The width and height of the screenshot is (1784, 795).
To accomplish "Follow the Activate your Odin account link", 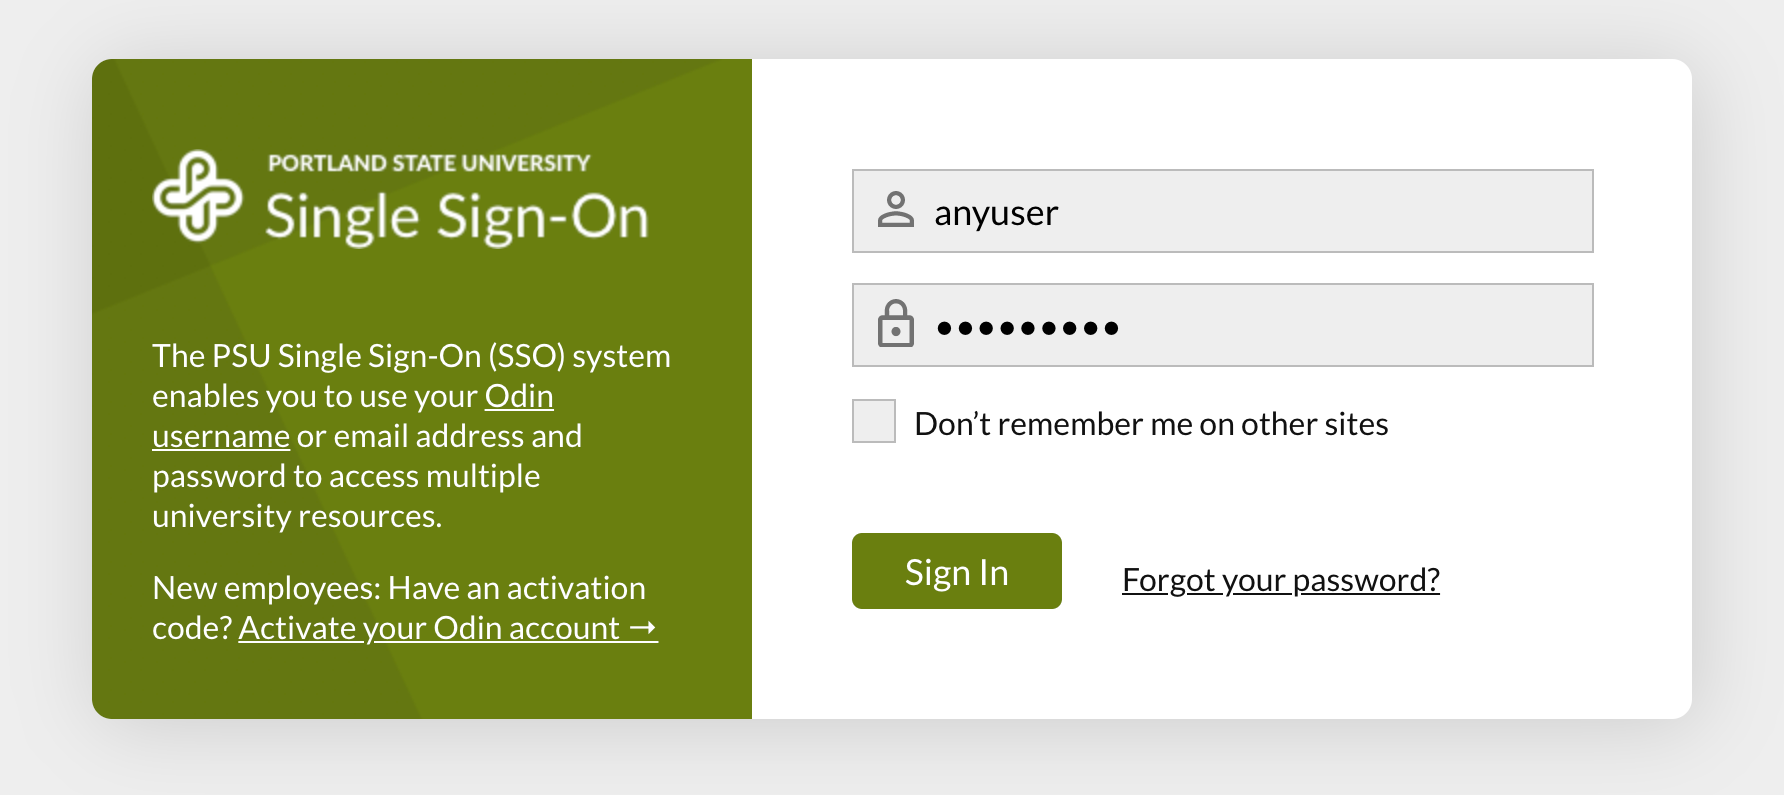I will [x=448, y=628].
